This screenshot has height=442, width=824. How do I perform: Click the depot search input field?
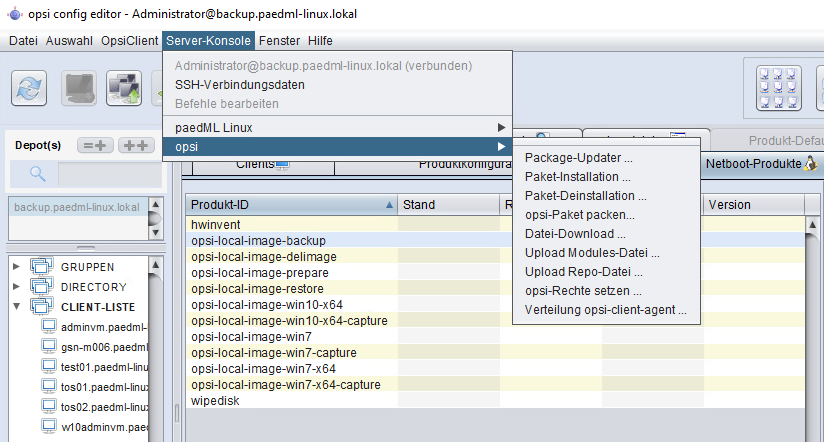110,174
